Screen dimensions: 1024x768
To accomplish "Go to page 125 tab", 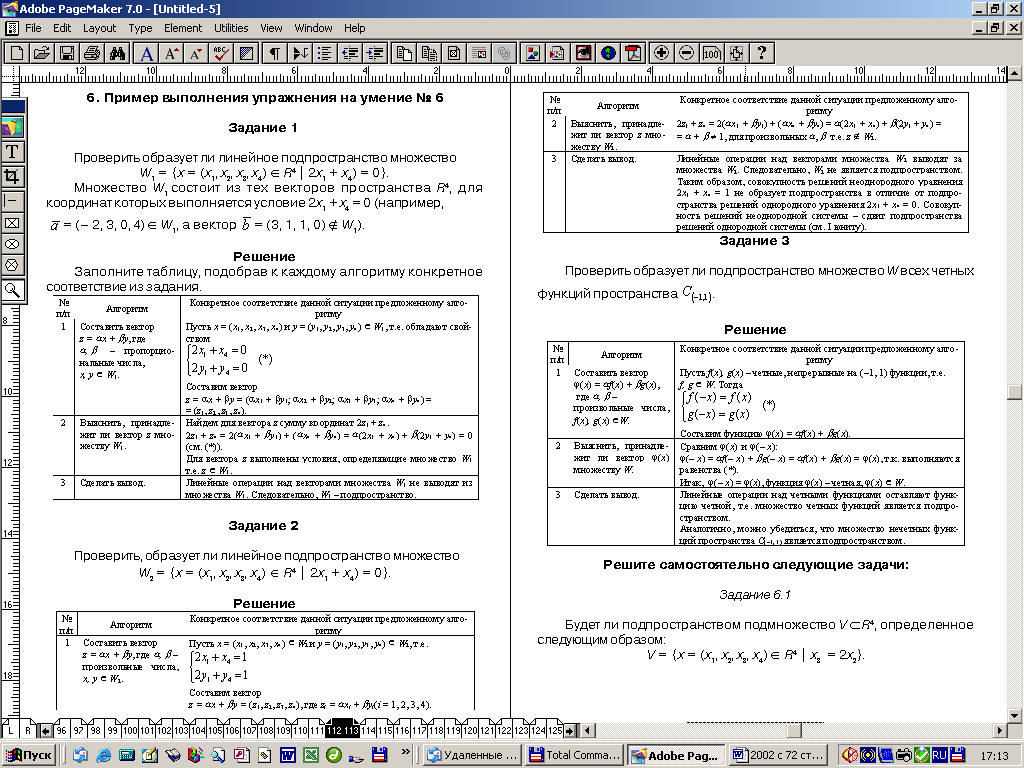I will click(555, 730).
